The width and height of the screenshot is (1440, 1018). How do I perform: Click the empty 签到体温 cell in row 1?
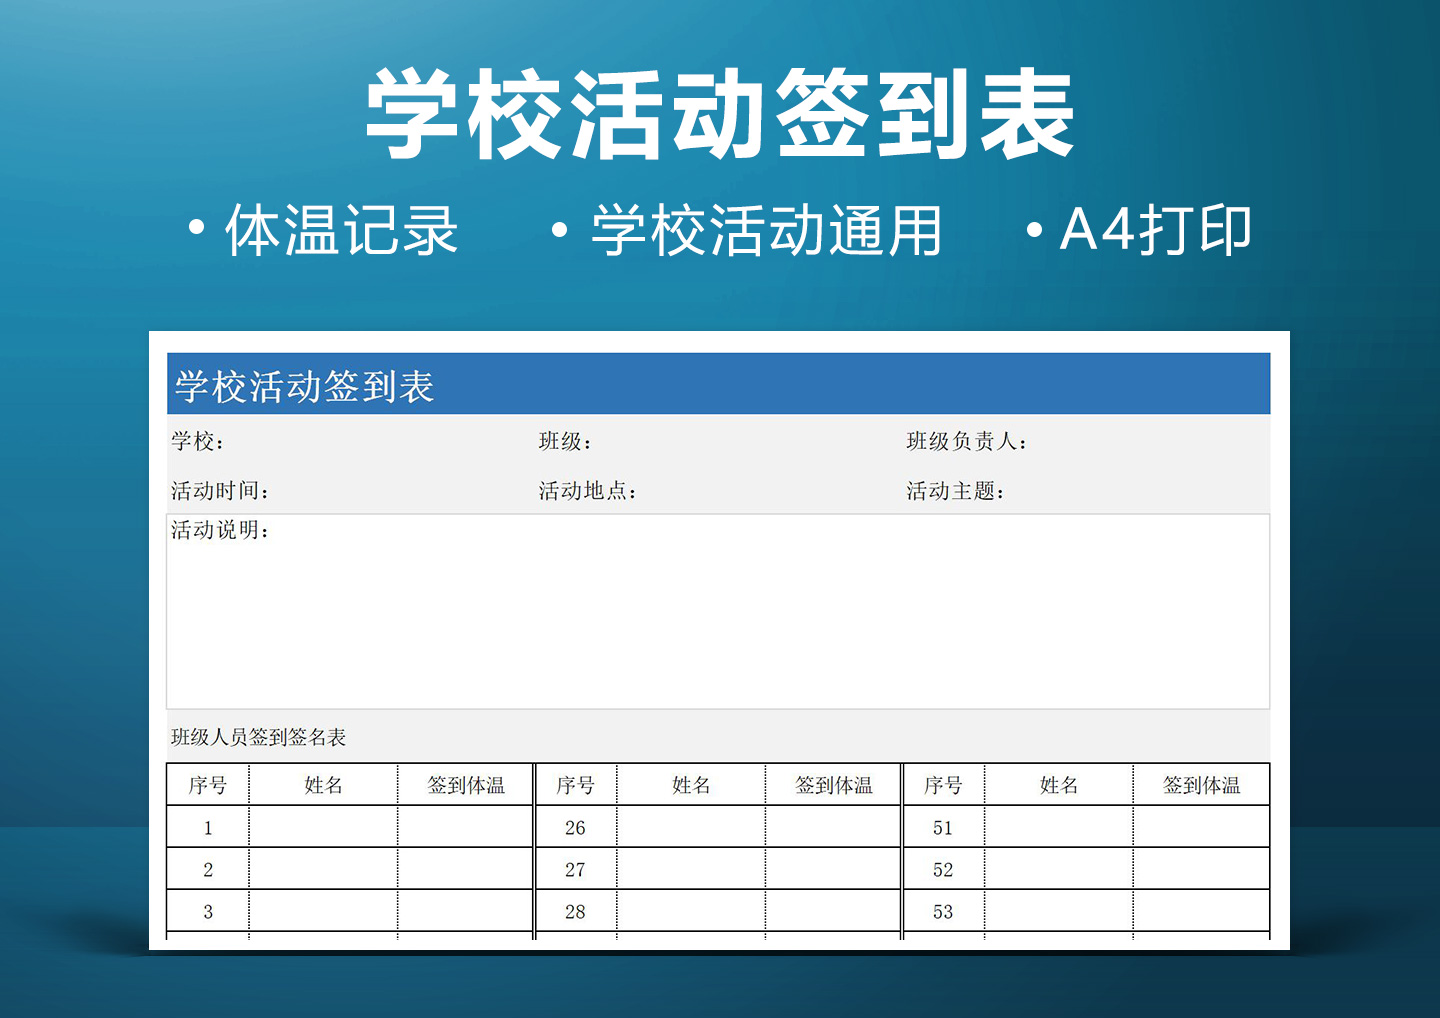pyautogui.click(x=466, y=827)
